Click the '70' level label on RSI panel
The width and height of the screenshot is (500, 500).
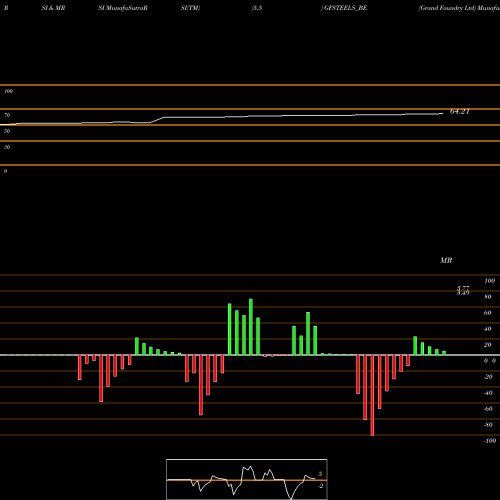[x=7, y=115]
